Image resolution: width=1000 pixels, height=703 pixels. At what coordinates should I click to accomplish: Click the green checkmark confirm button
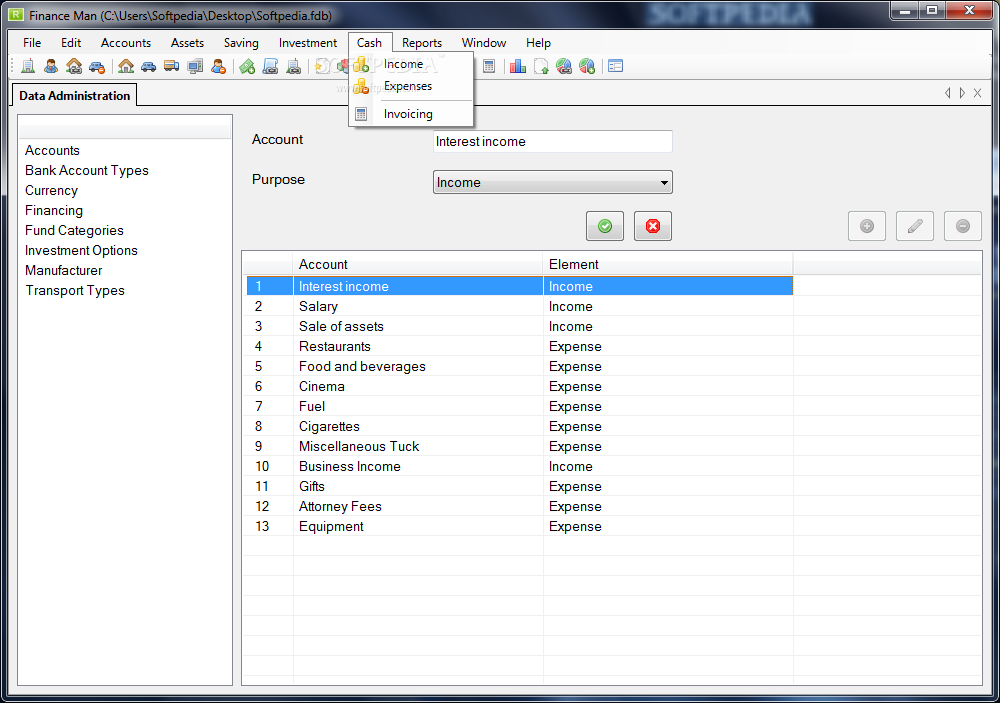click(604, 227)
